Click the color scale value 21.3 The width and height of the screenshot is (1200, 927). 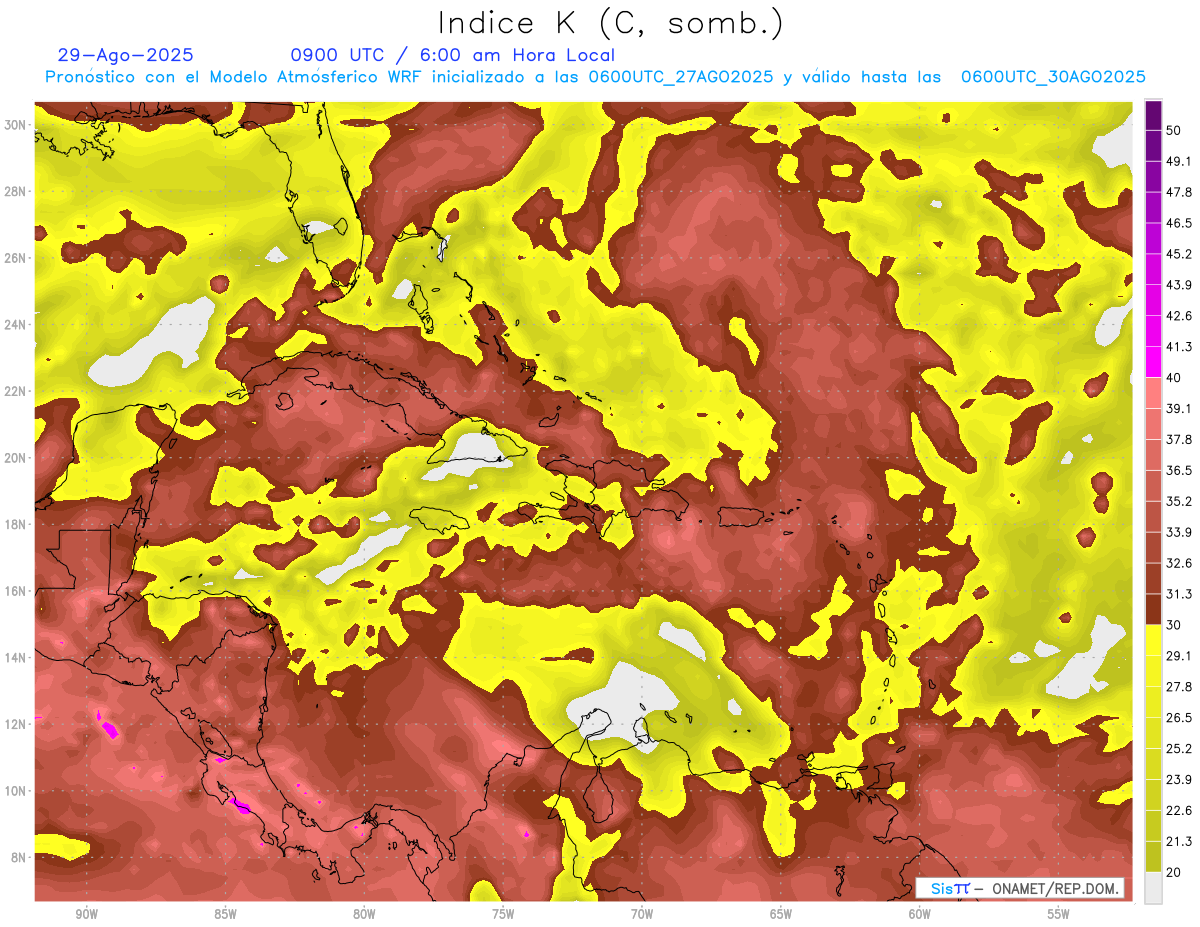[1179, 841]
